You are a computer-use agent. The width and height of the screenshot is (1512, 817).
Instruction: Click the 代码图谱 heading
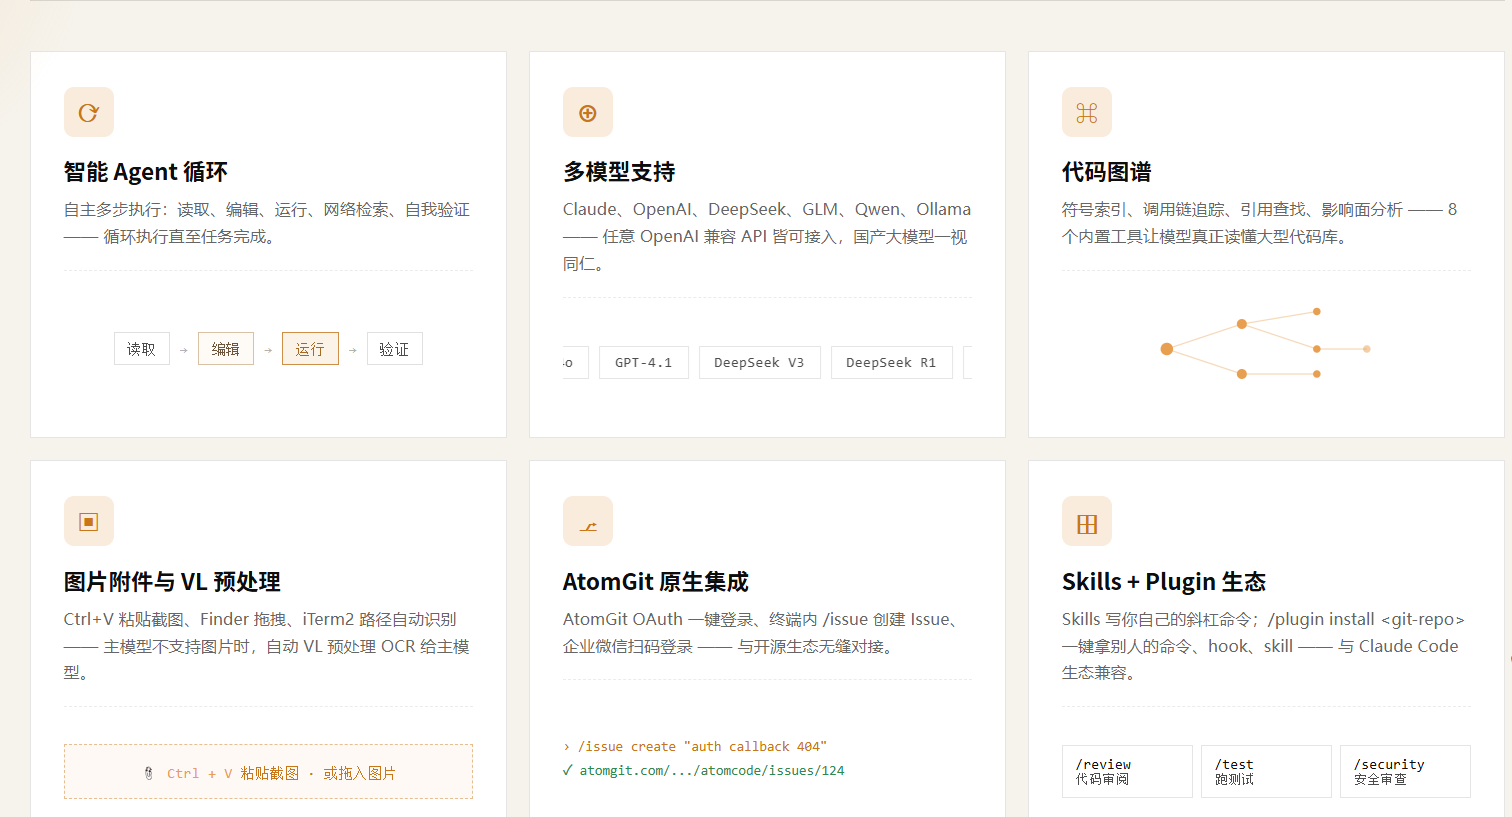[x=1107, y=172]
